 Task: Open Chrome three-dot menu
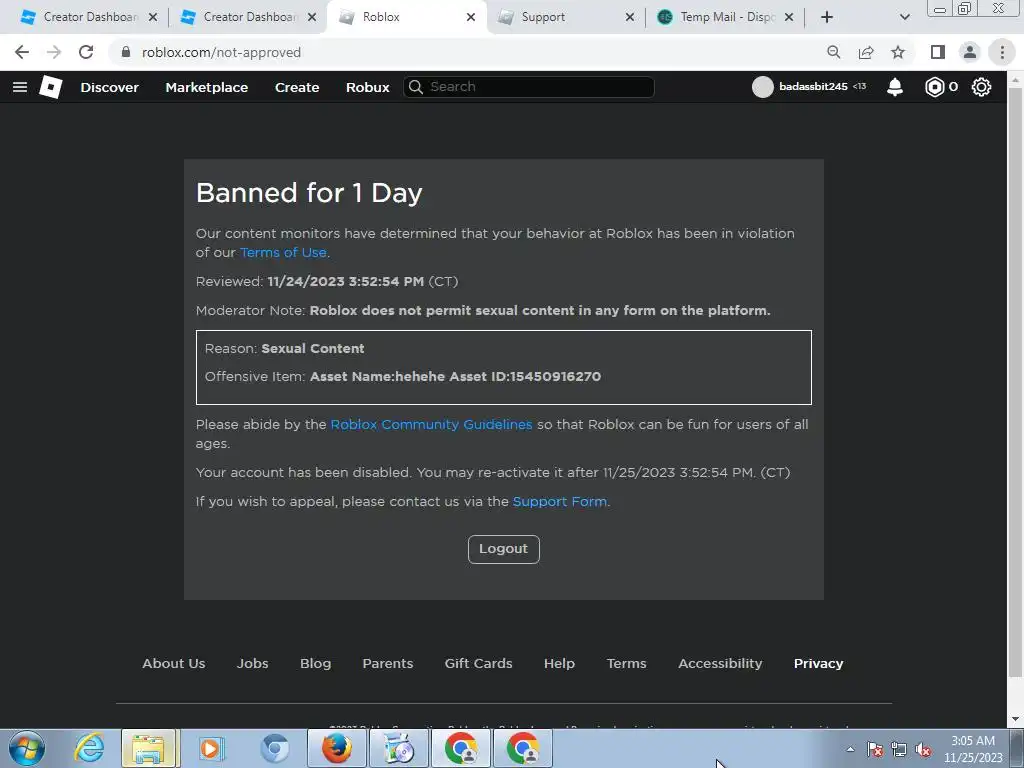click(1002, 52)
